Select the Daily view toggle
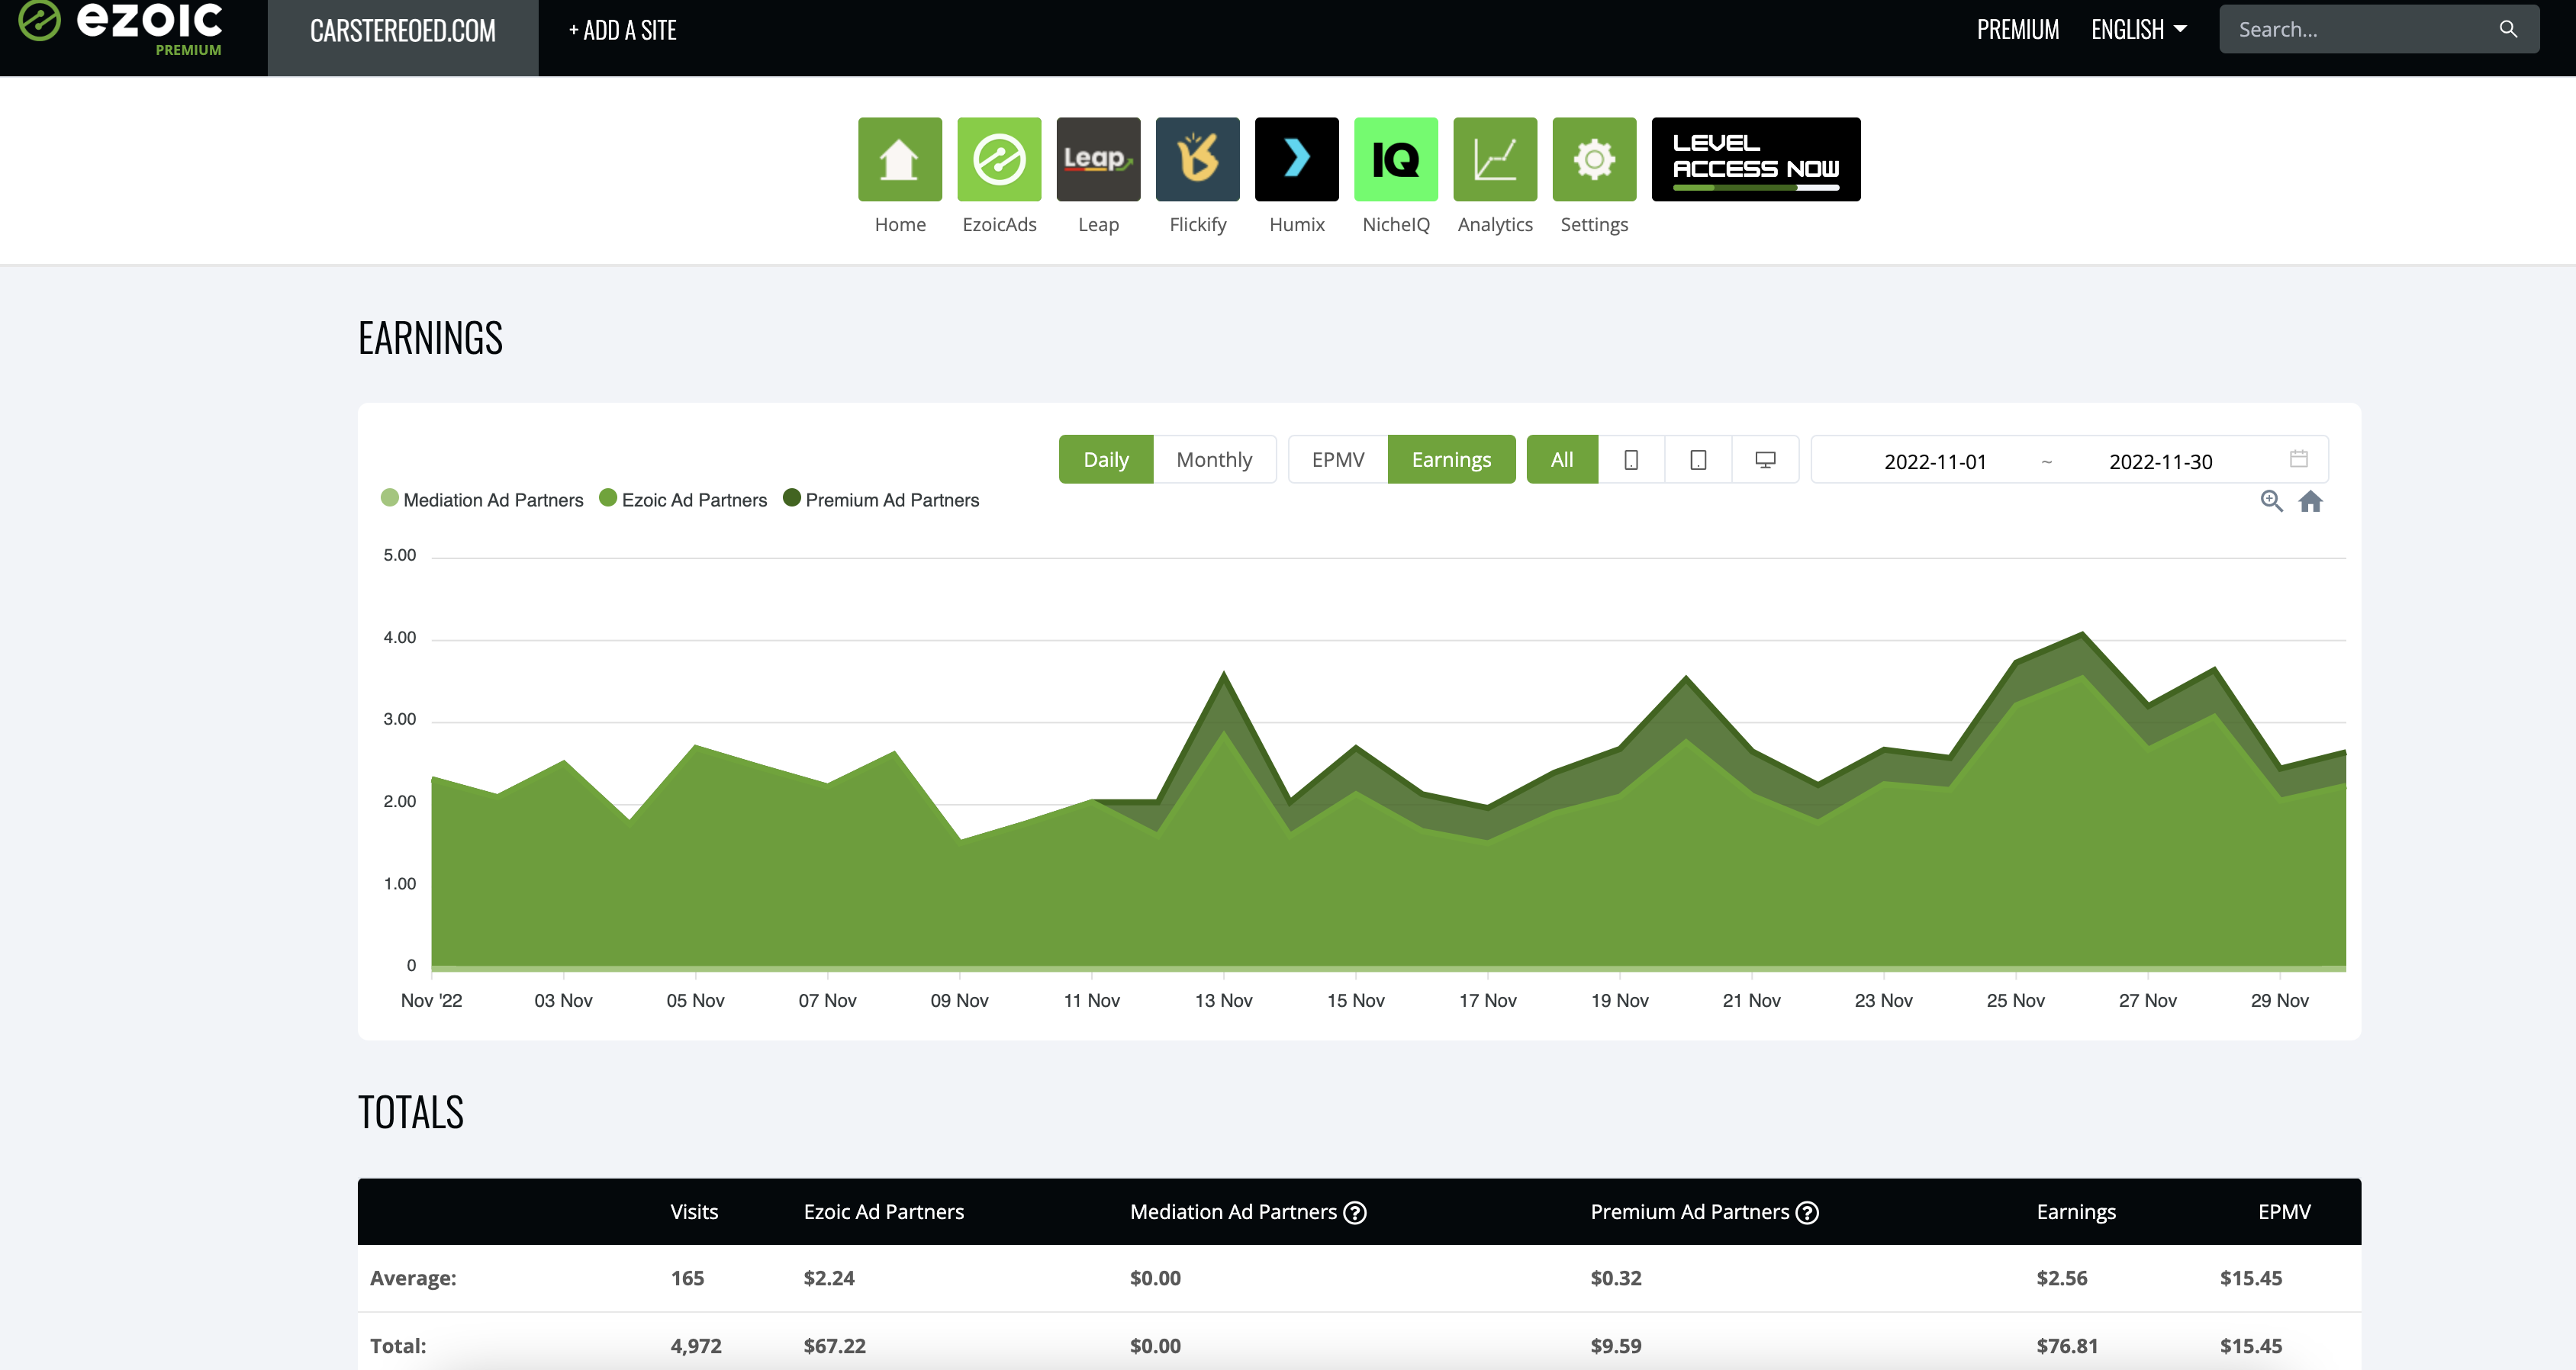Image resolution: width=2576 pixels, height=1370 pixels. point(1105,459)
